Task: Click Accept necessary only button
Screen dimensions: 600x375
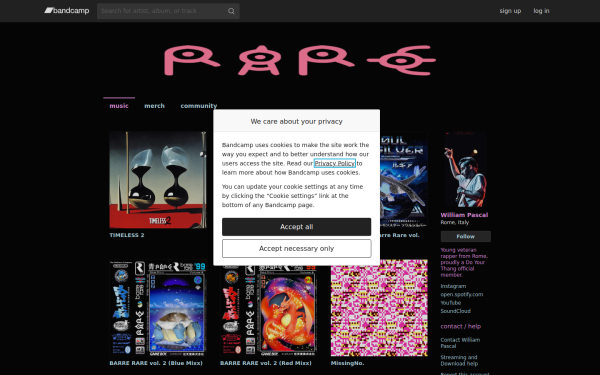Action: (297, 249)
